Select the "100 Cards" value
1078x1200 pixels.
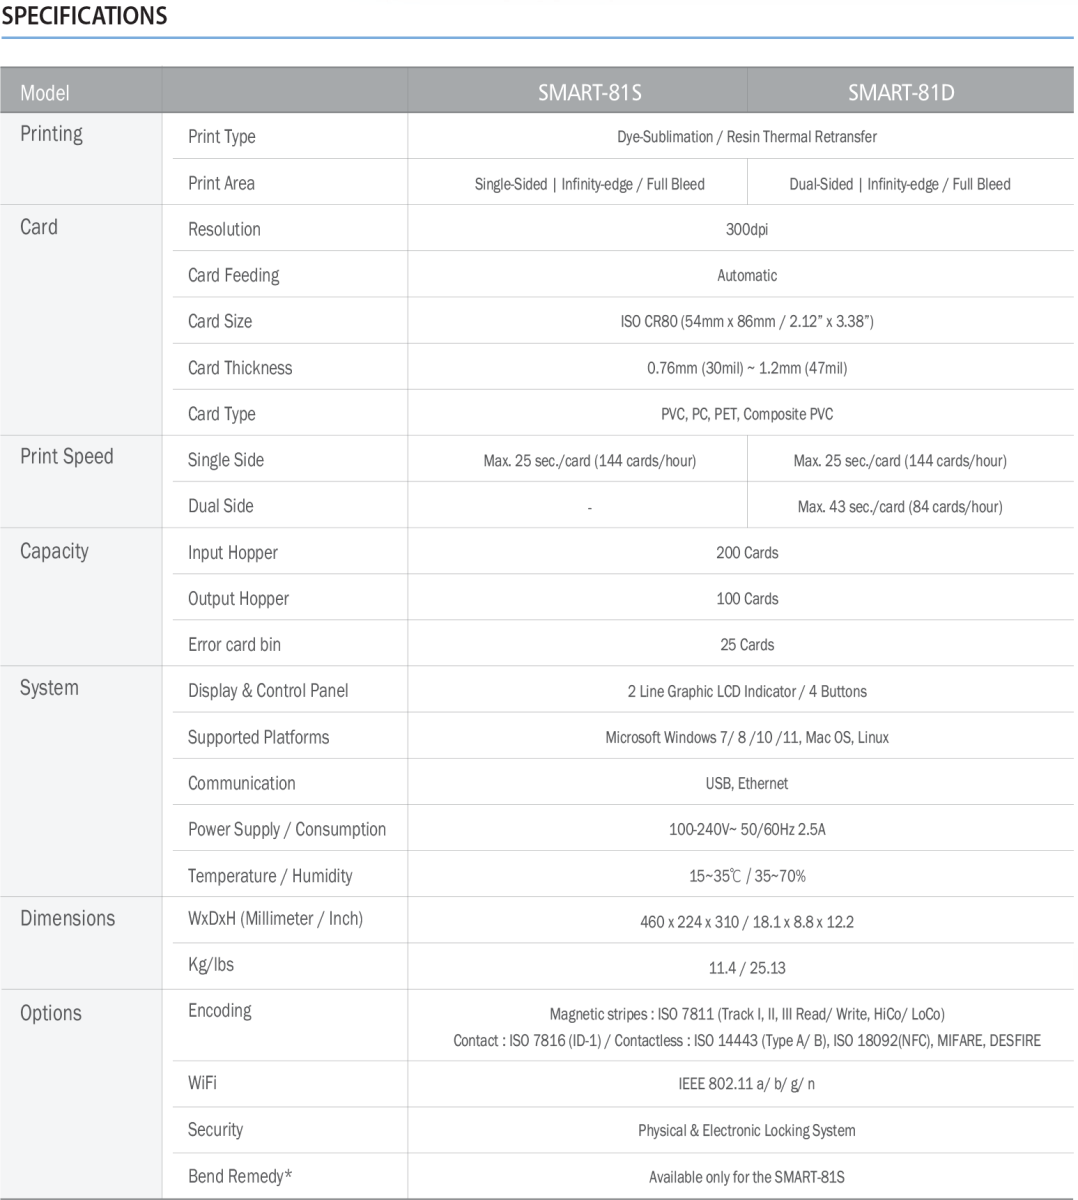click(x=747, y=599)
